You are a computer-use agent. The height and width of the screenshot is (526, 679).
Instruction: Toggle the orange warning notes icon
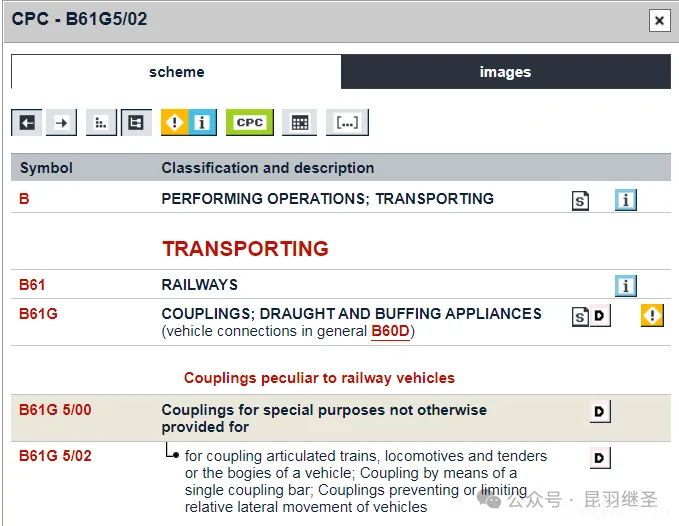175,123
